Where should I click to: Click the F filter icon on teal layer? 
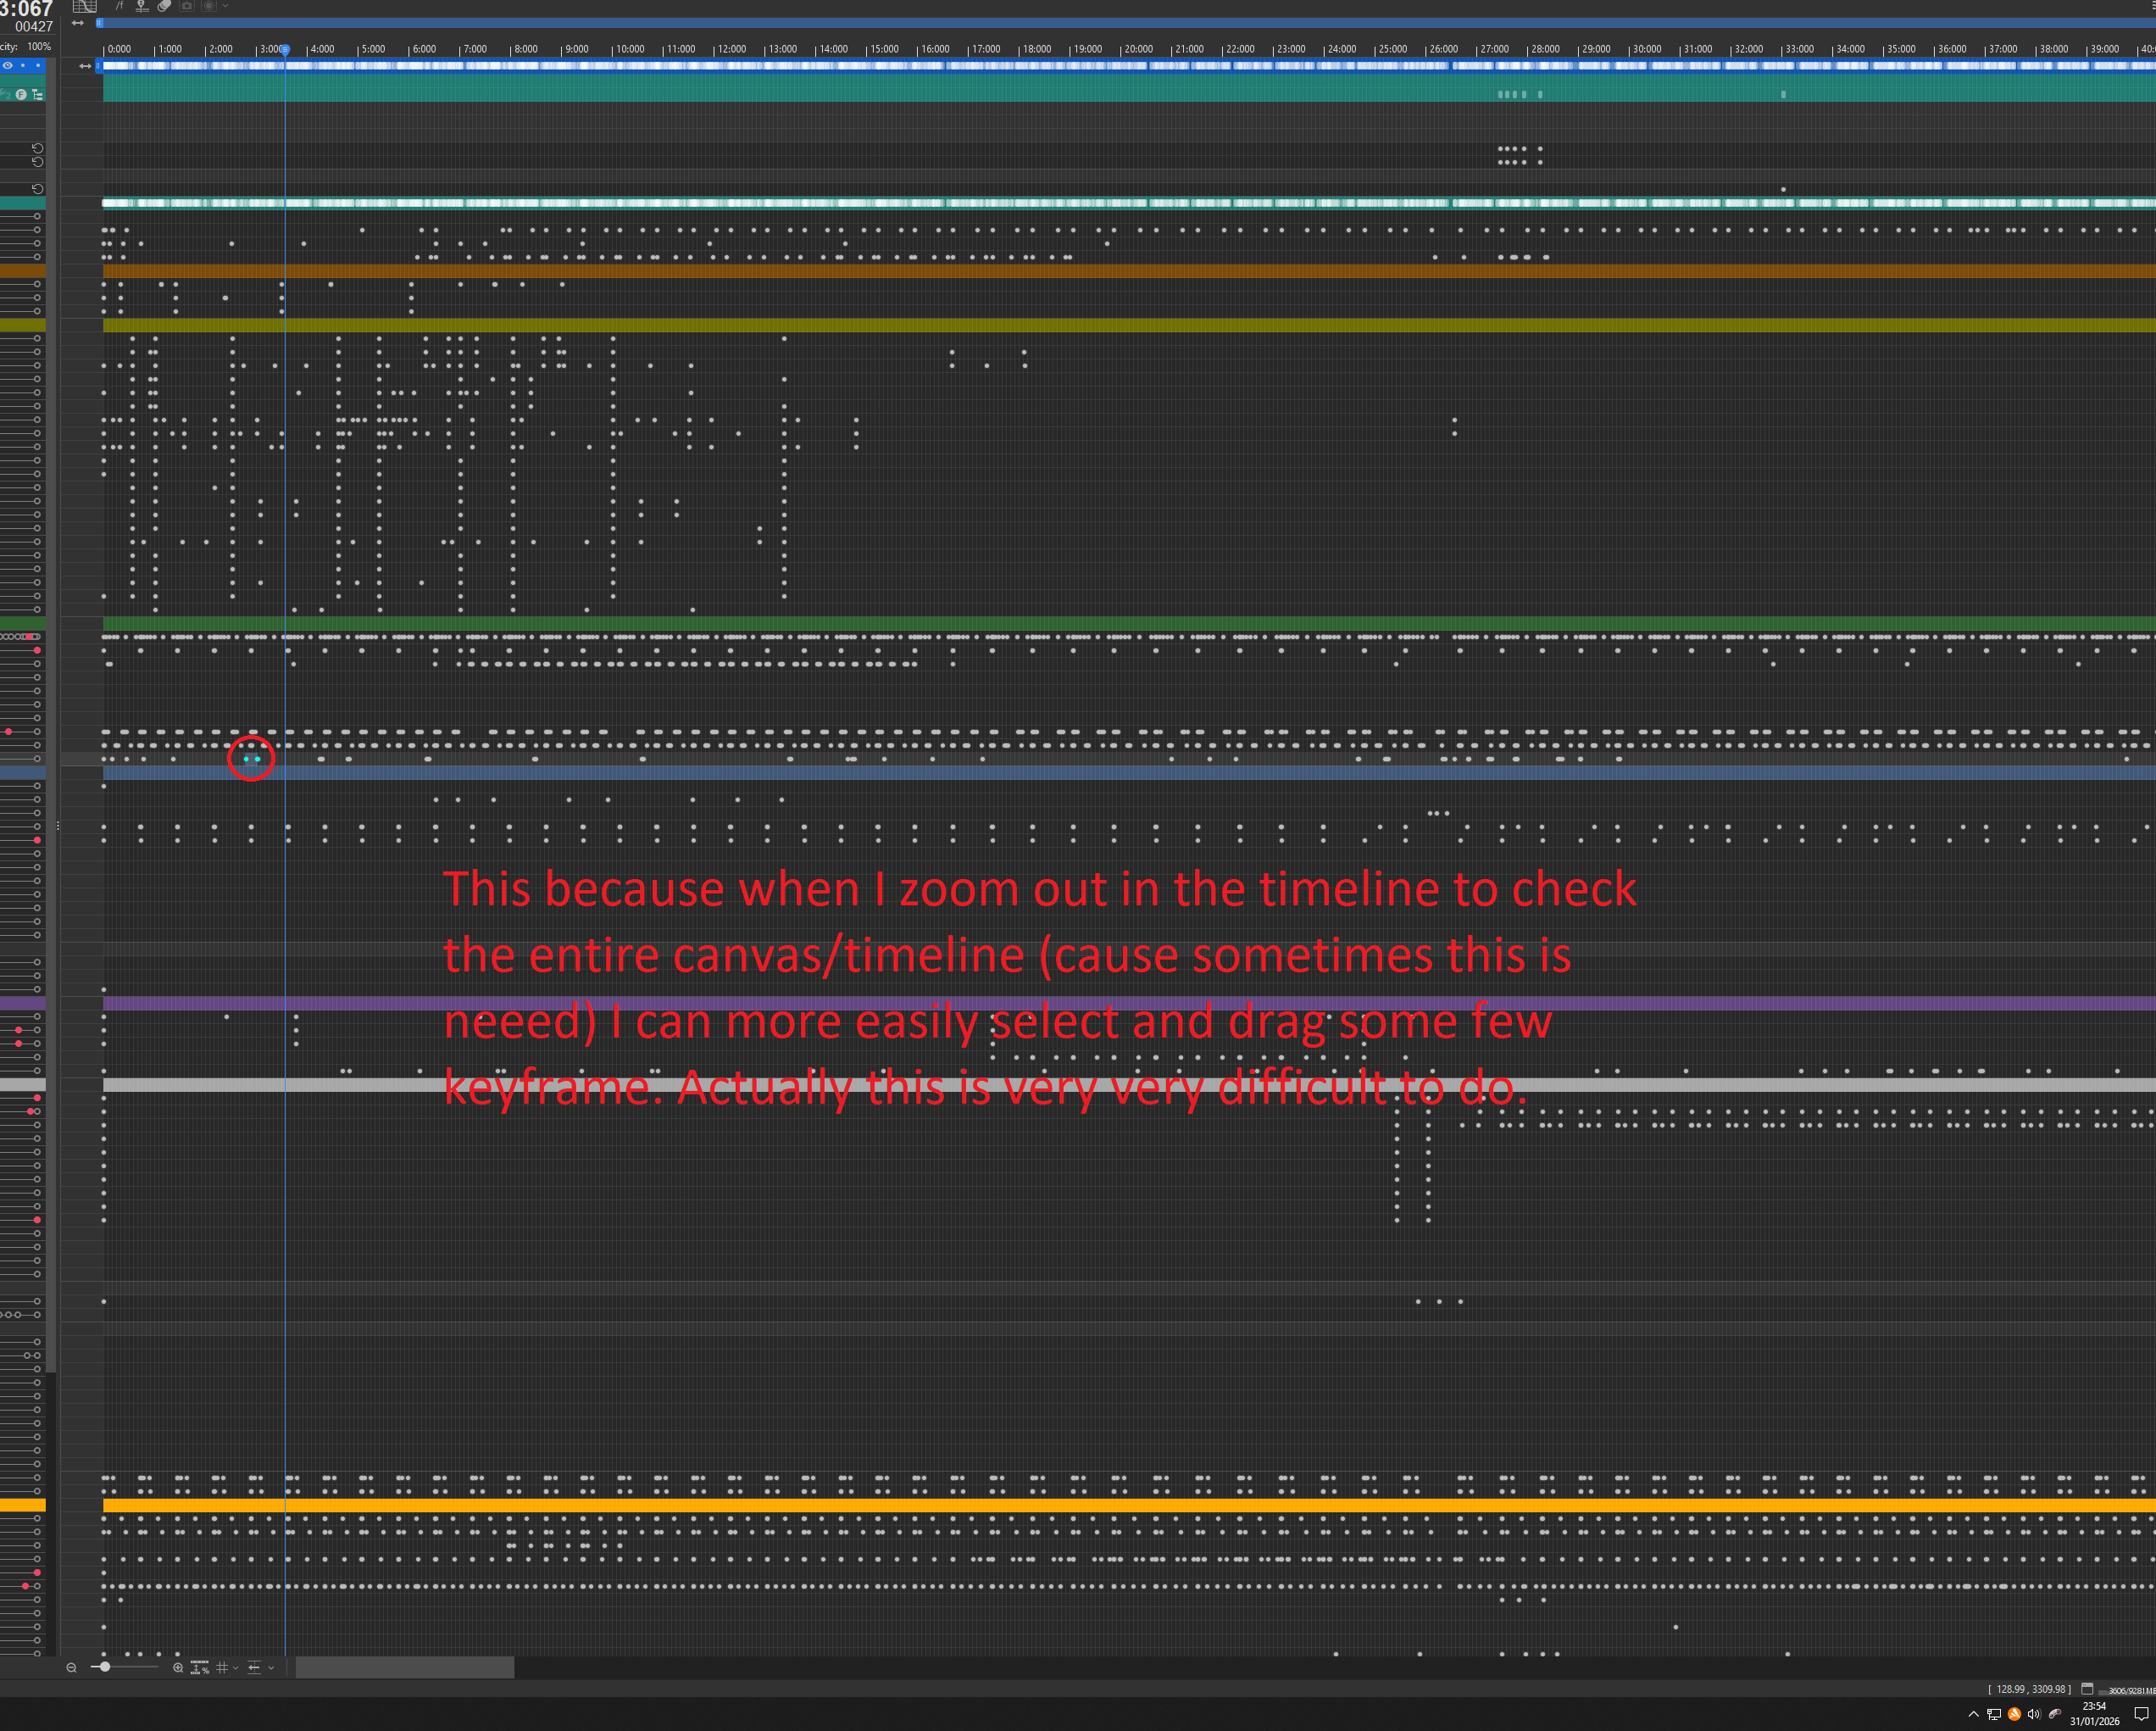point(21,94)
